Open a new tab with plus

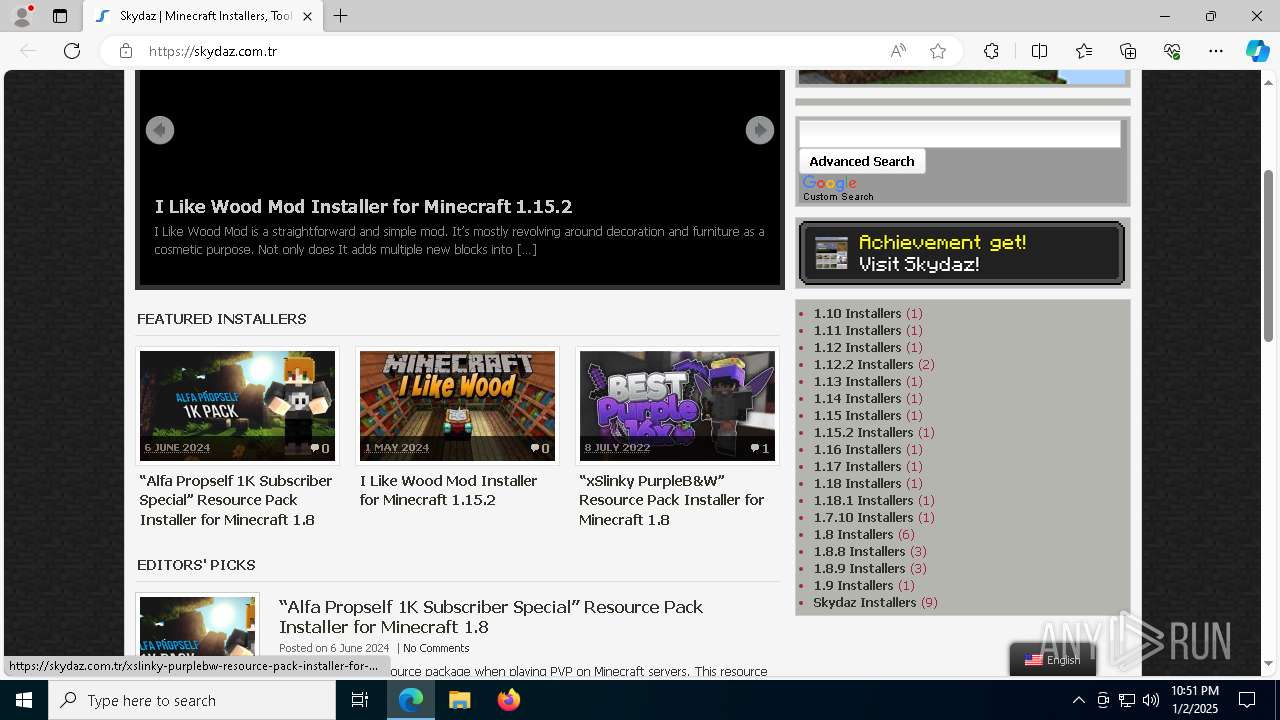(x=341, y=16)
